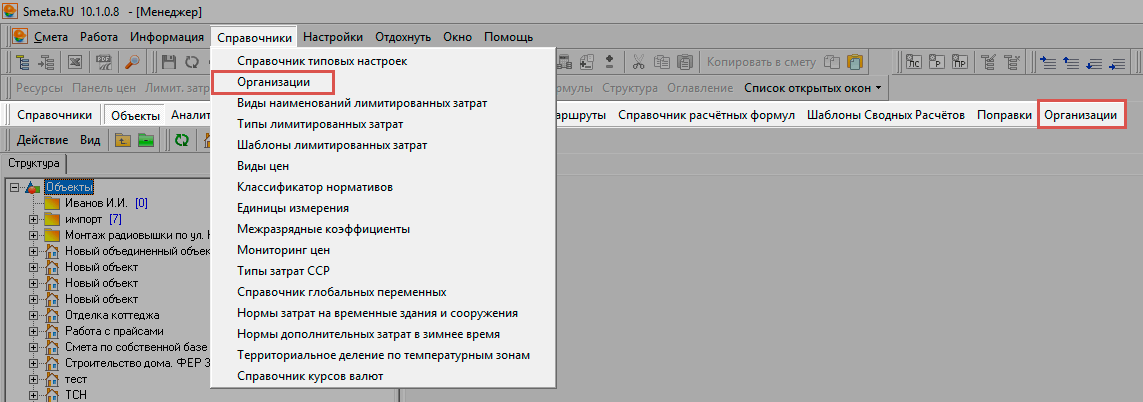Click the gray refresh arrows icon next to save
The image size is (1143, 402).
tap(192, 63)
